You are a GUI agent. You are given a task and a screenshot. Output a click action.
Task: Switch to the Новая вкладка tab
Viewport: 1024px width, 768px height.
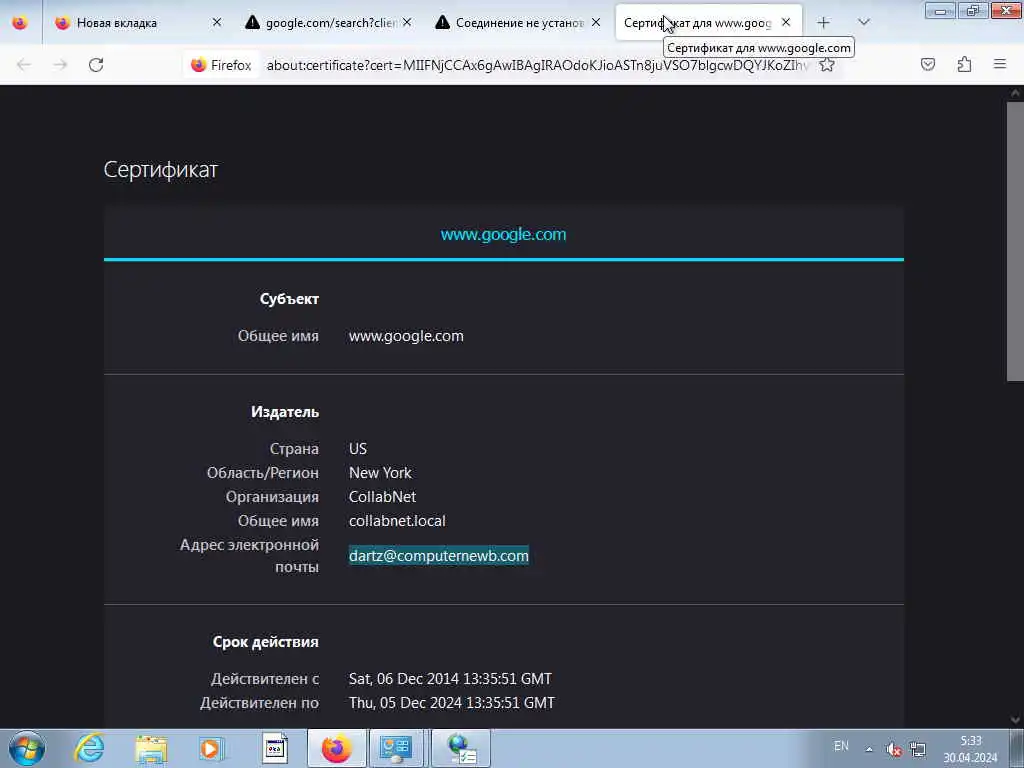[116, 23]
